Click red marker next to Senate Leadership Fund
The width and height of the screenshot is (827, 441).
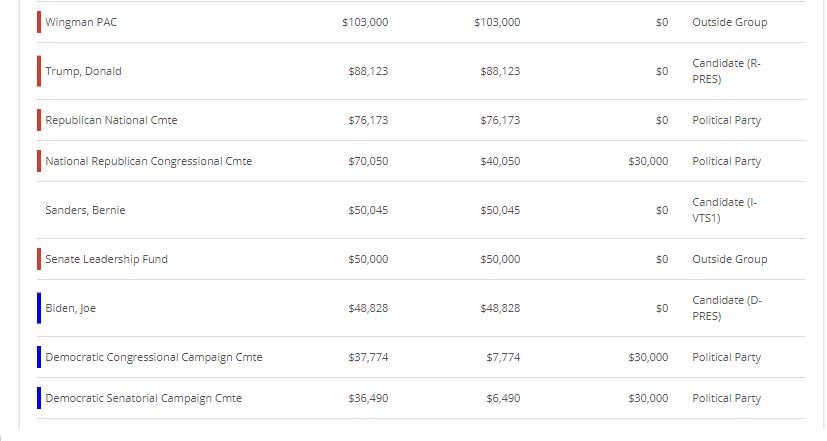tap(39, 259)
